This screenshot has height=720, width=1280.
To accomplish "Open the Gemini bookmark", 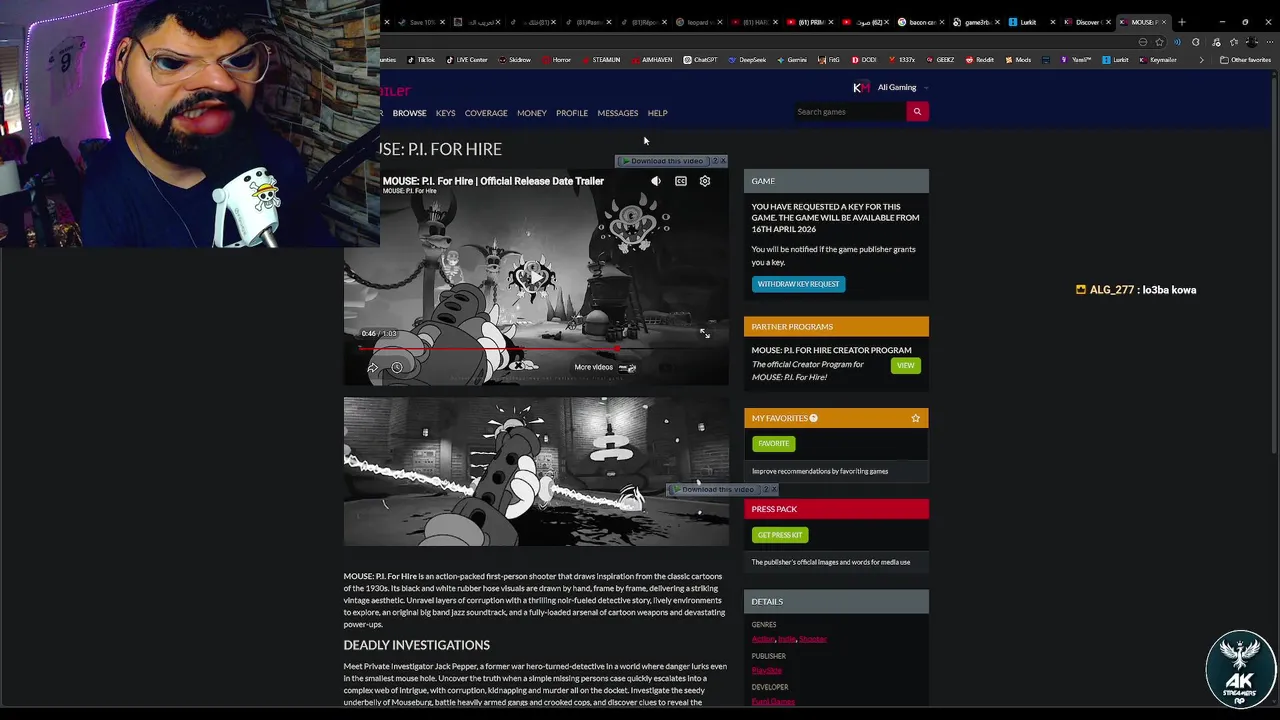I will (791, 60).
